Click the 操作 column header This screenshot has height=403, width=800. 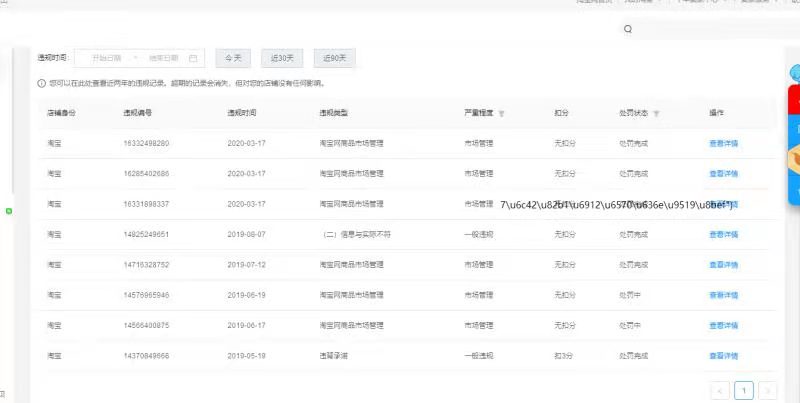pyautogui.click(x=716, y=113)
